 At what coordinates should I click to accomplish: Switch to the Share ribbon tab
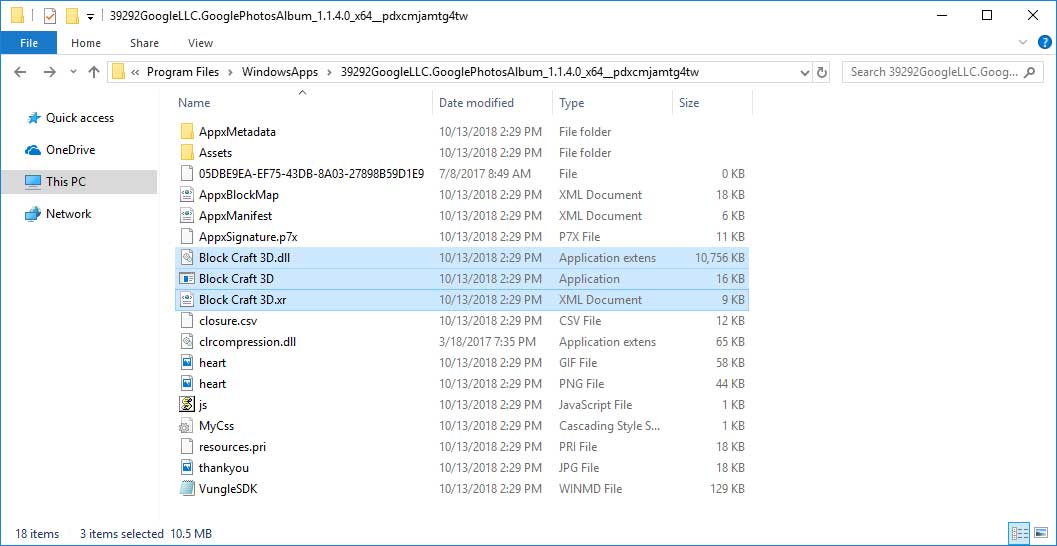[144, 43]
